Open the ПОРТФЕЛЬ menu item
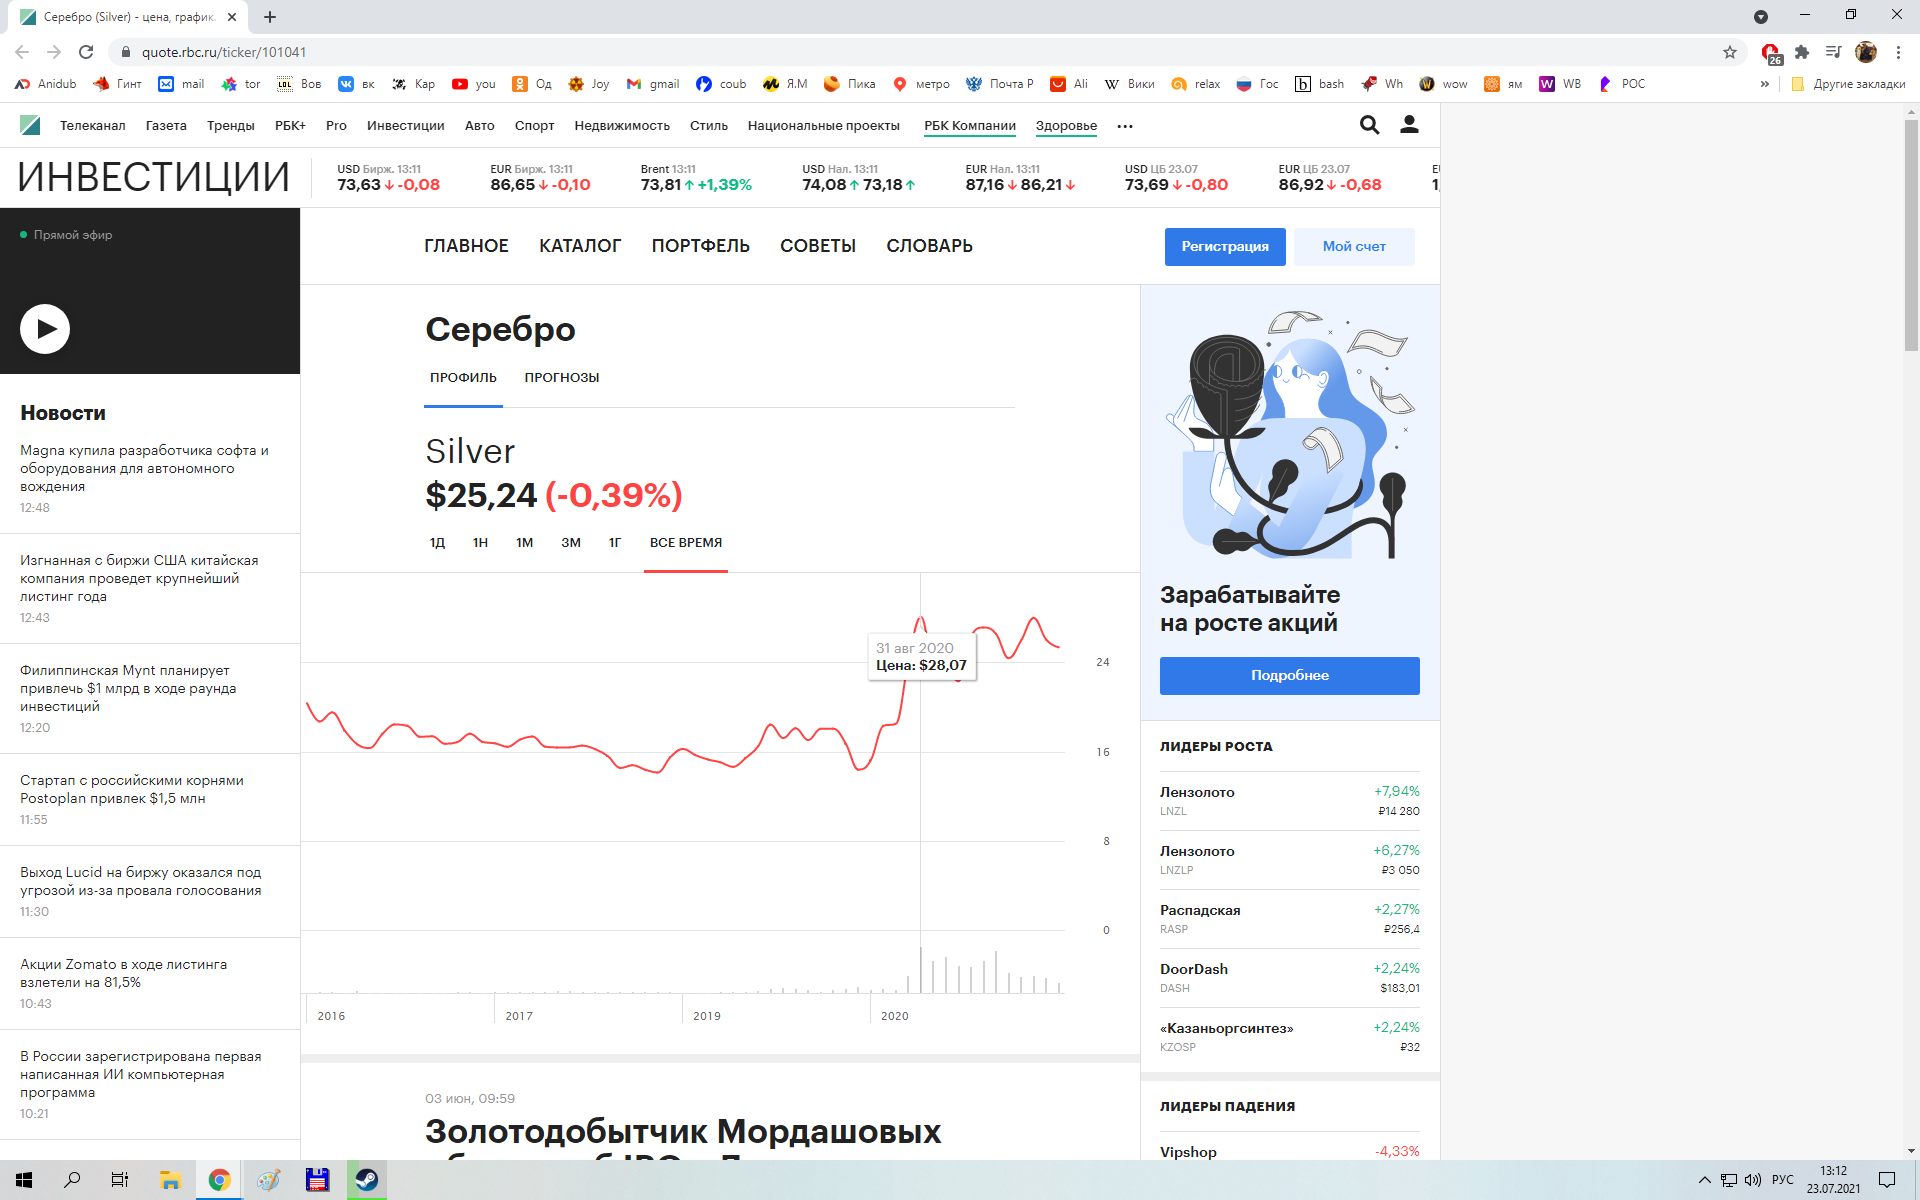The image size is (1920, 1200). click(700, 246)
